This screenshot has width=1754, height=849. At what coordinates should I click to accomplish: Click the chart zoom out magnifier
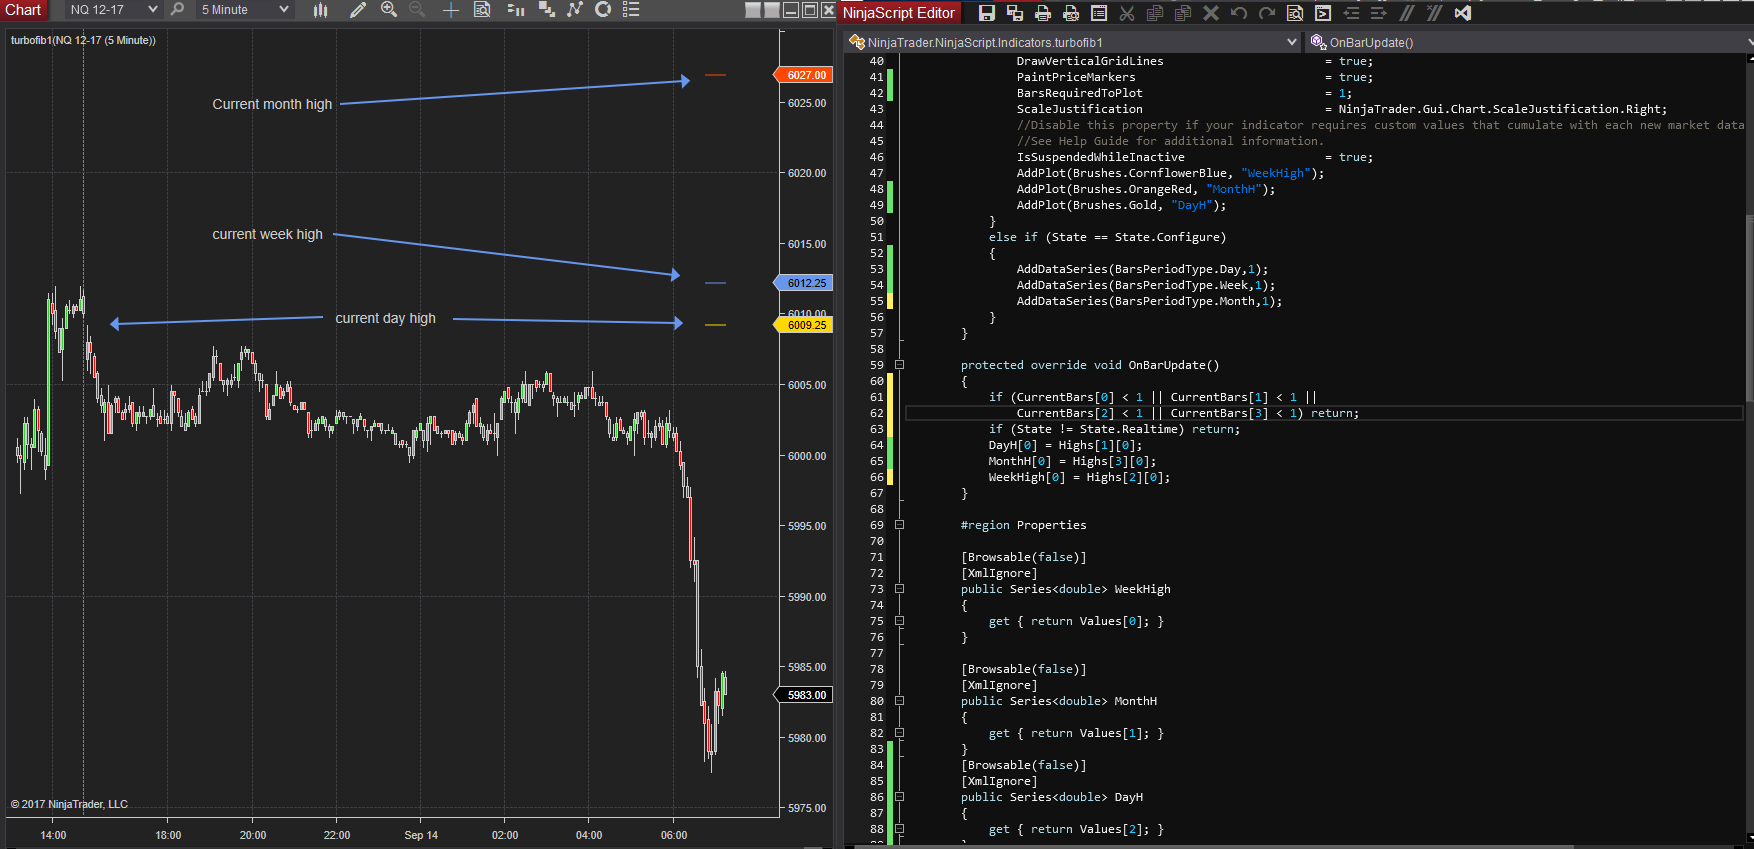click(417, 10)
